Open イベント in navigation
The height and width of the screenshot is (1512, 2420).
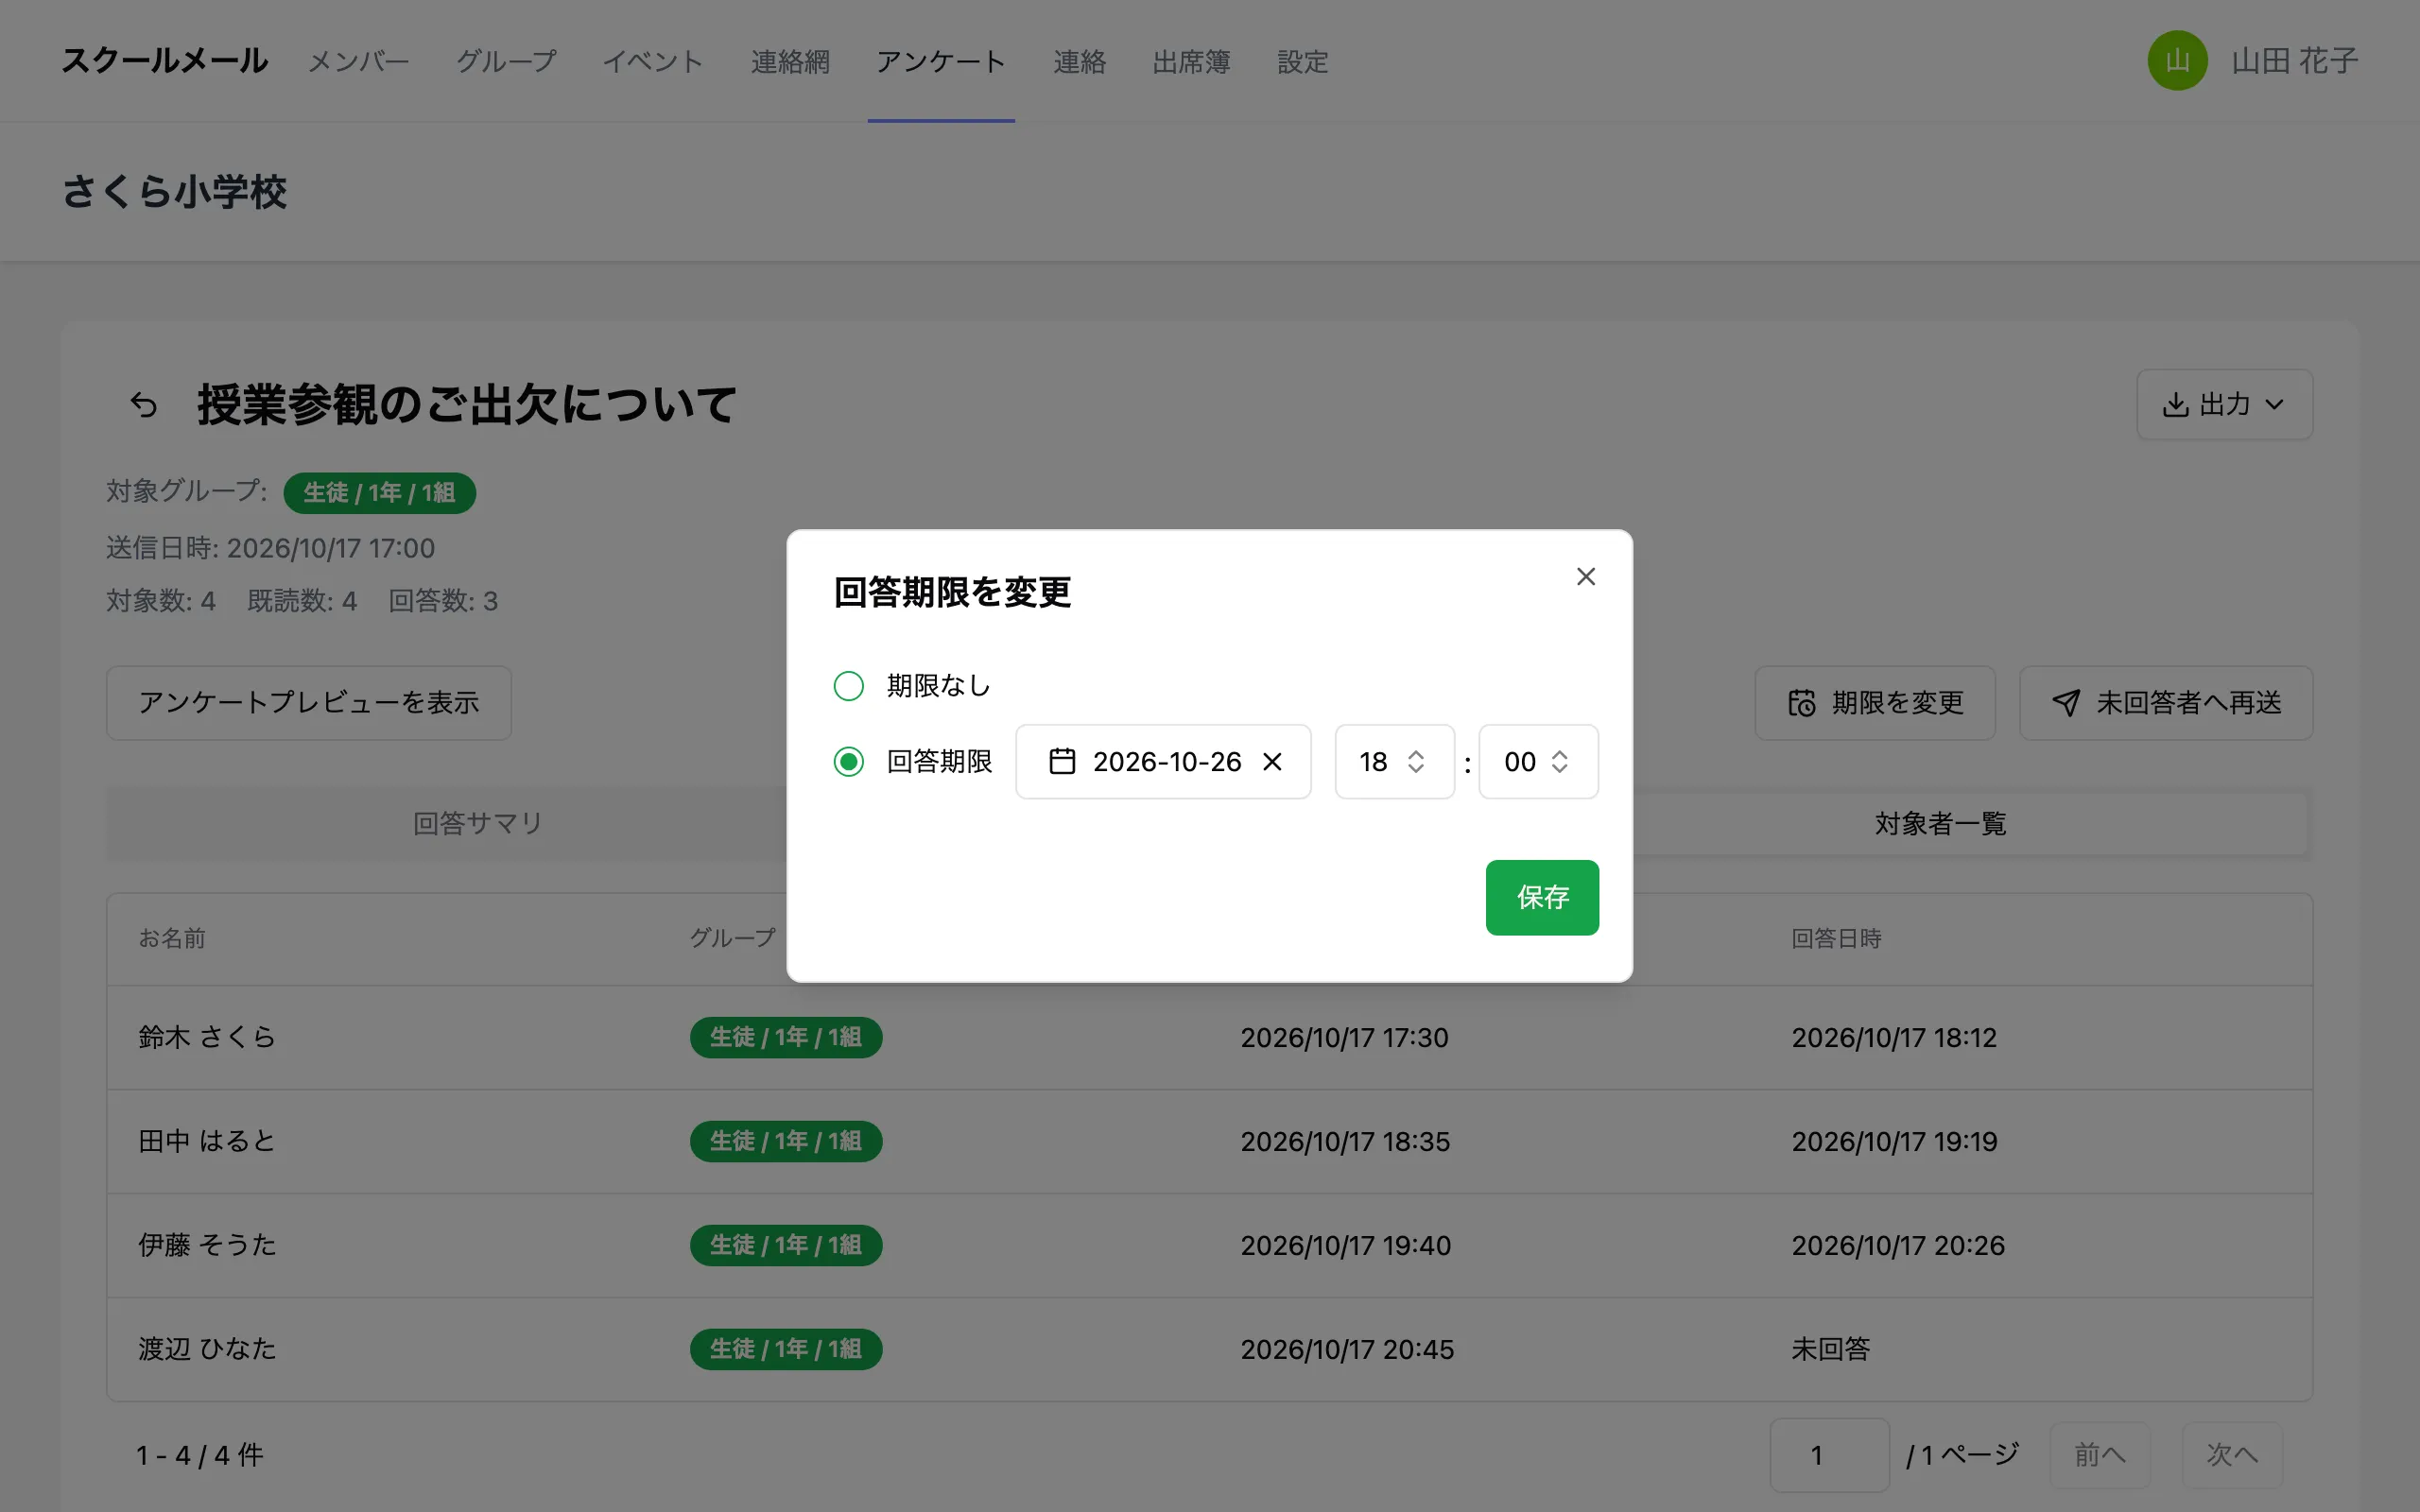[653, 62]
